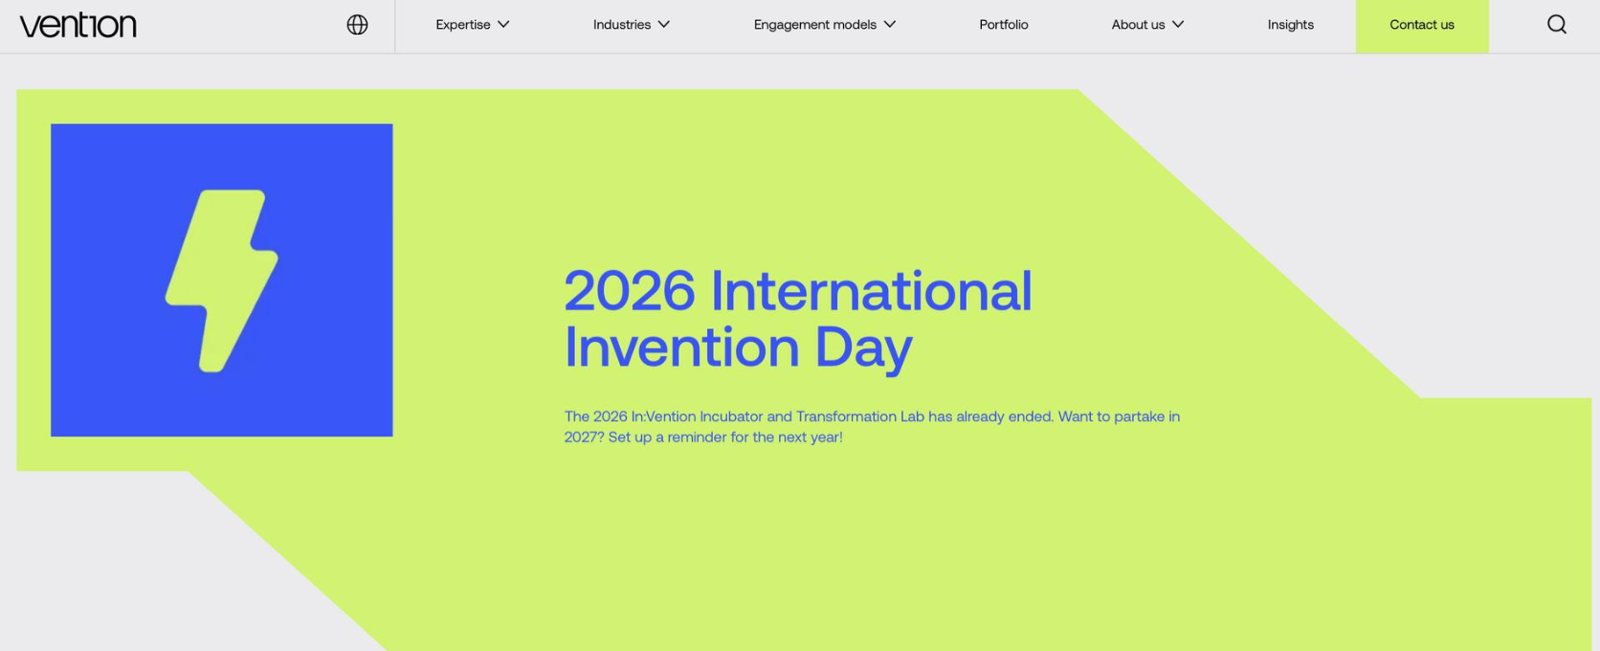Screen dimensions: 1600x651
Task: Click the 2026 International Invention Day heading
Action: [798, 319]
